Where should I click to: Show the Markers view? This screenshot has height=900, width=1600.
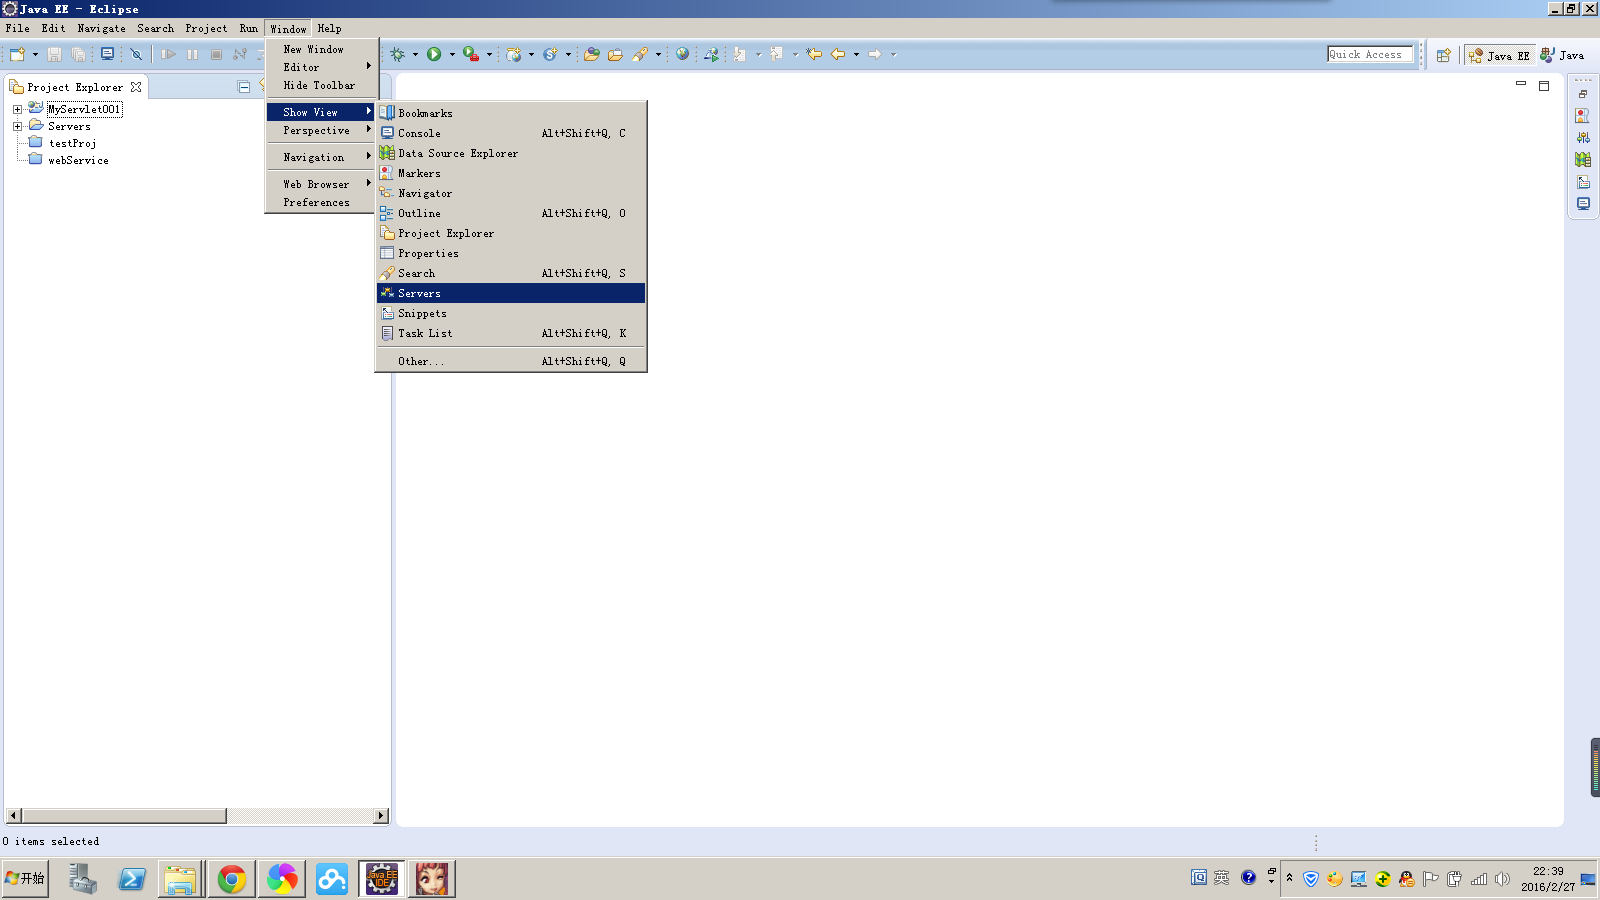511,173
